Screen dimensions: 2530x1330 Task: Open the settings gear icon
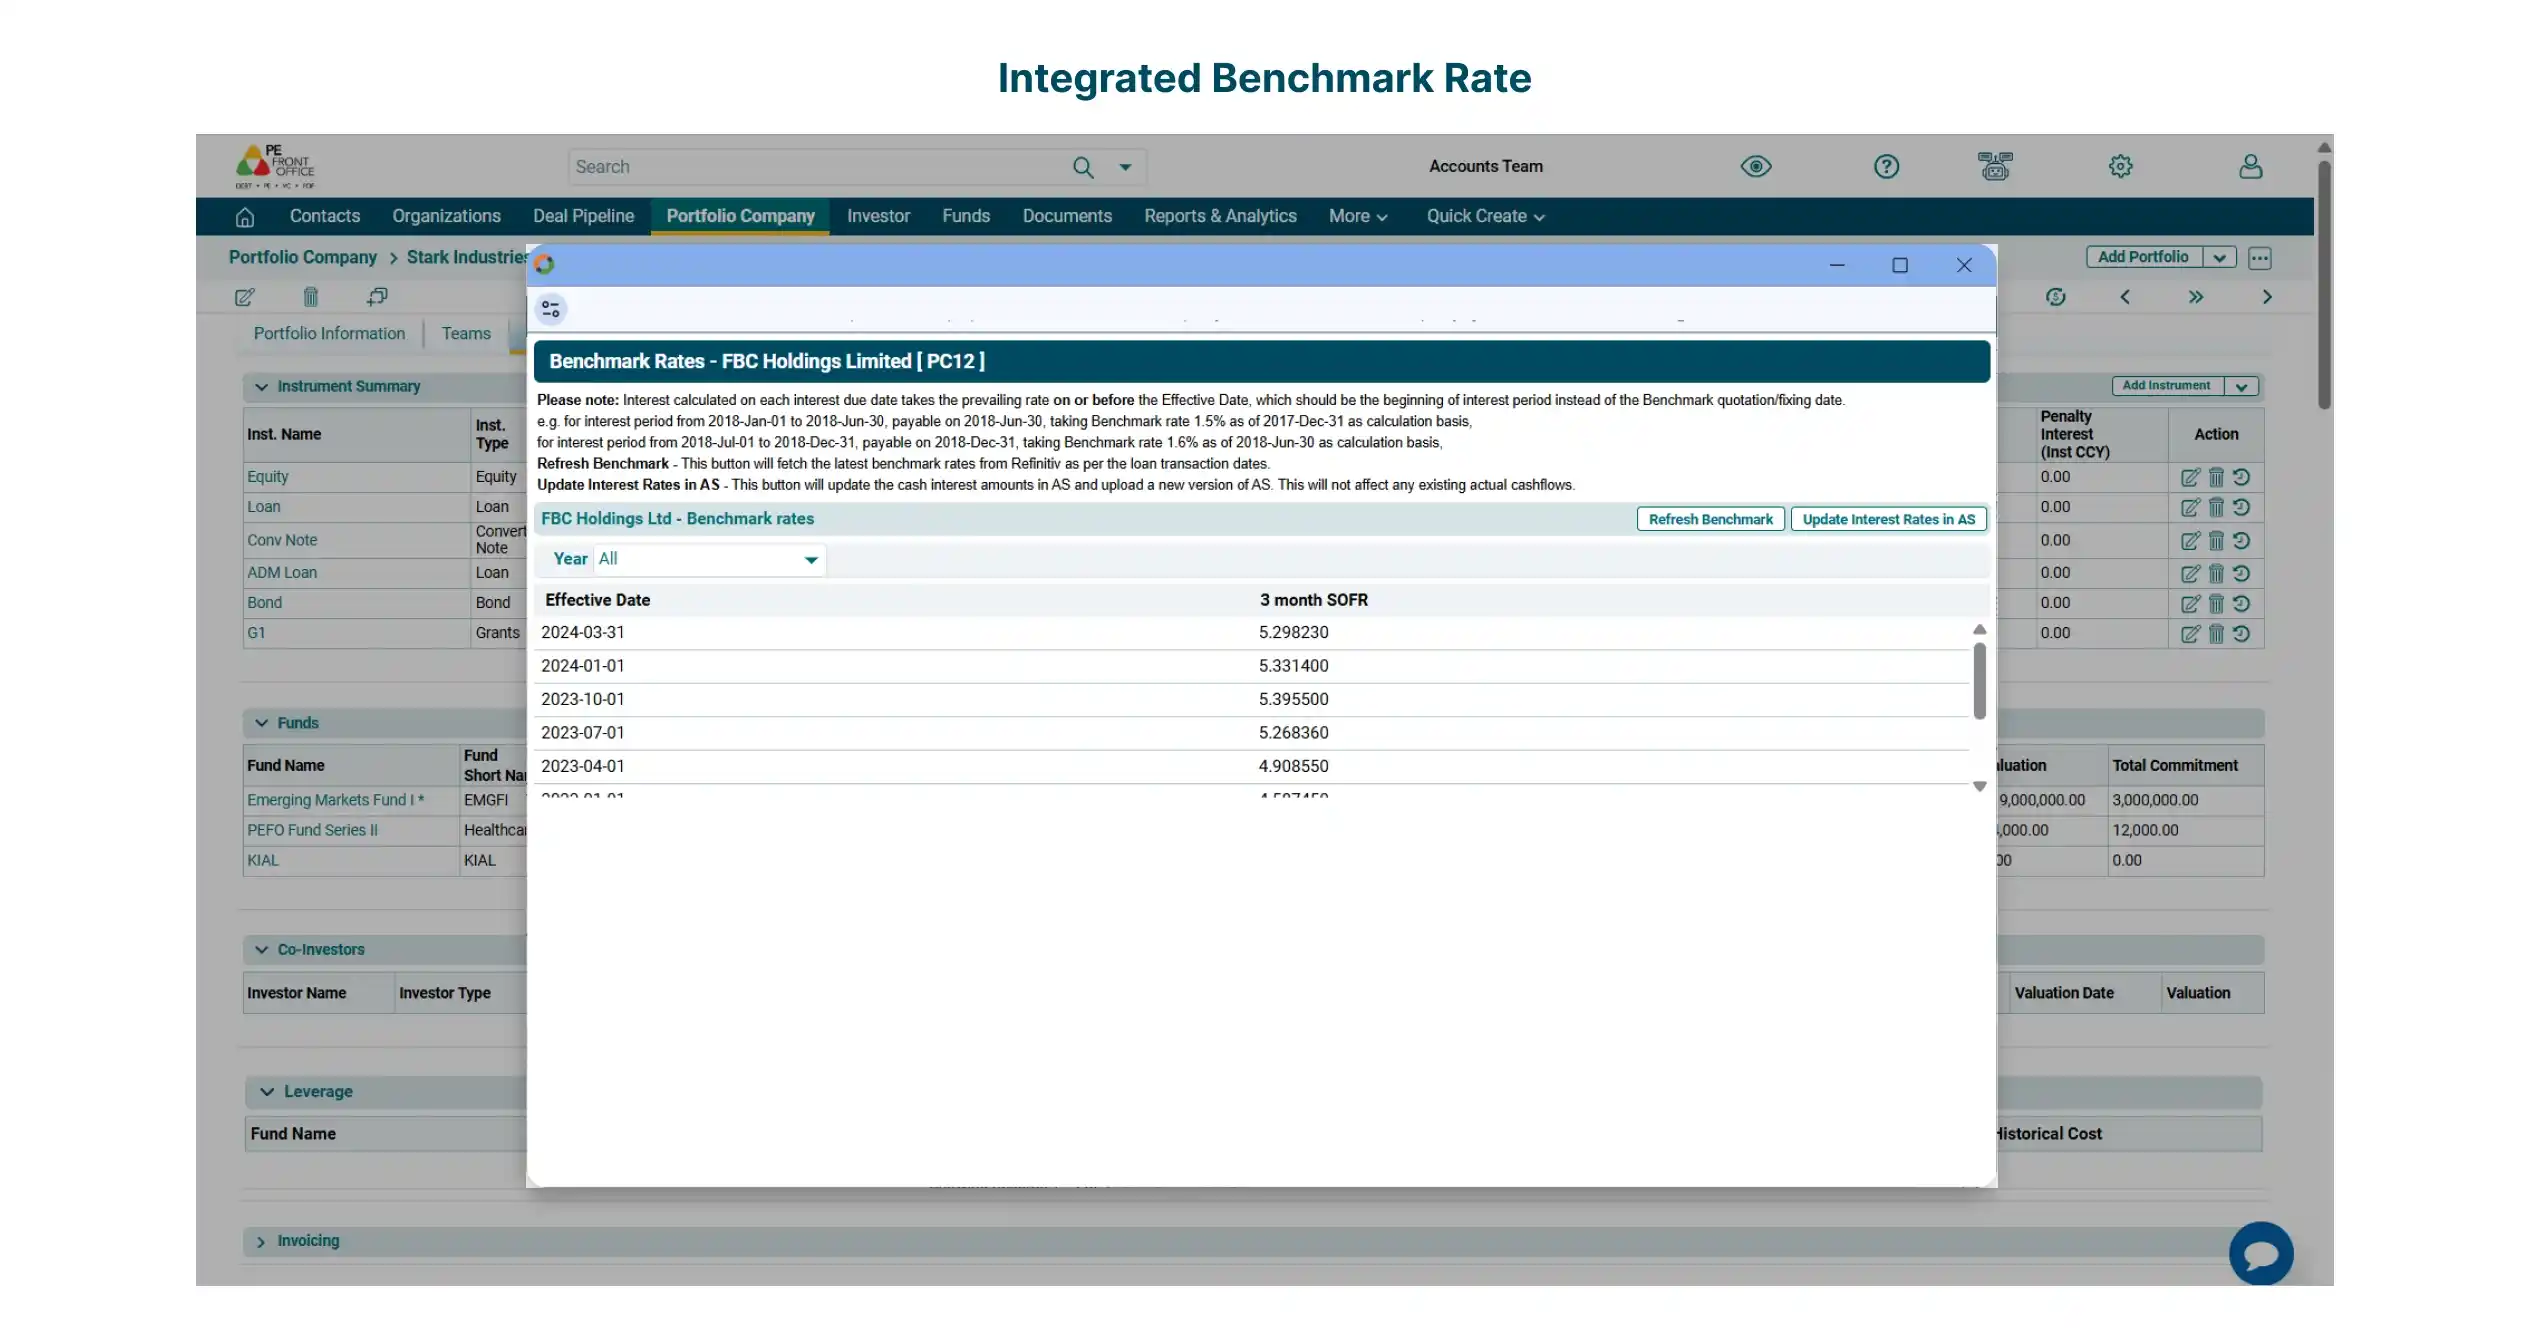click(2120, 166)
